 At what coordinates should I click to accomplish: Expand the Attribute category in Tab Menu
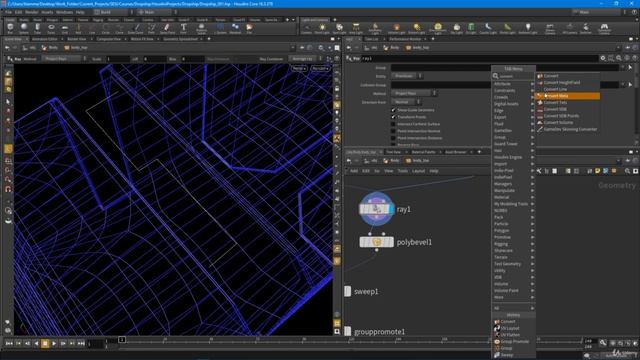[513, 84]
